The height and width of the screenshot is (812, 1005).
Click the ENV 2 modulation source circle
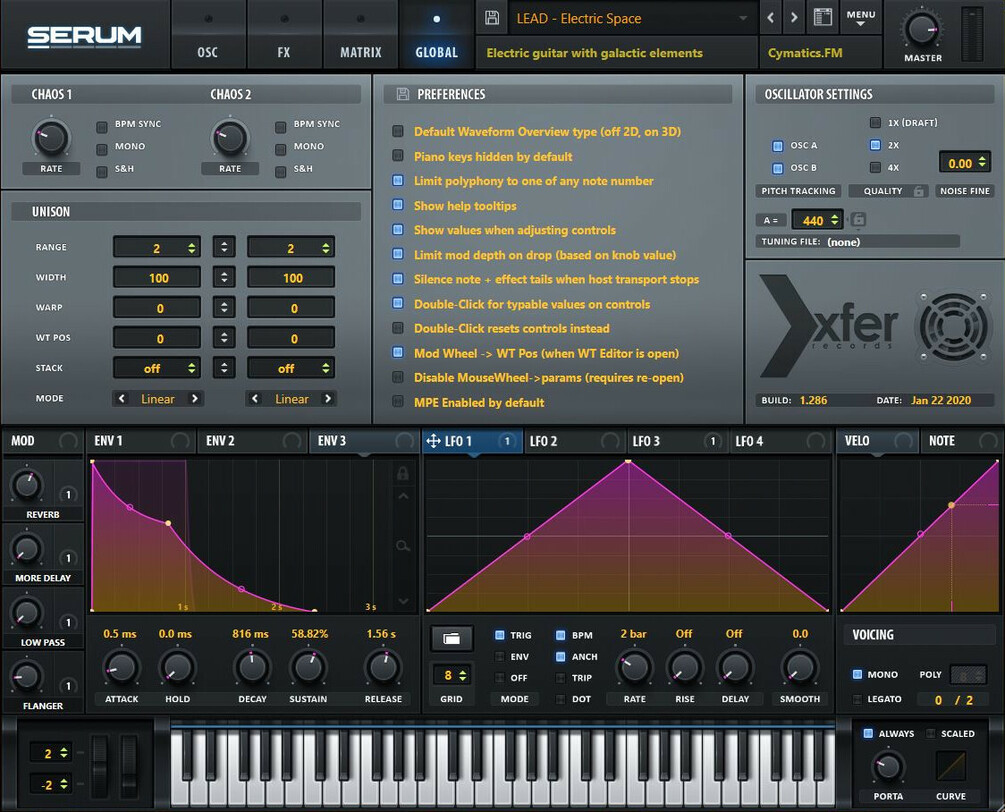pyautogui.click(x=292, y=441)
